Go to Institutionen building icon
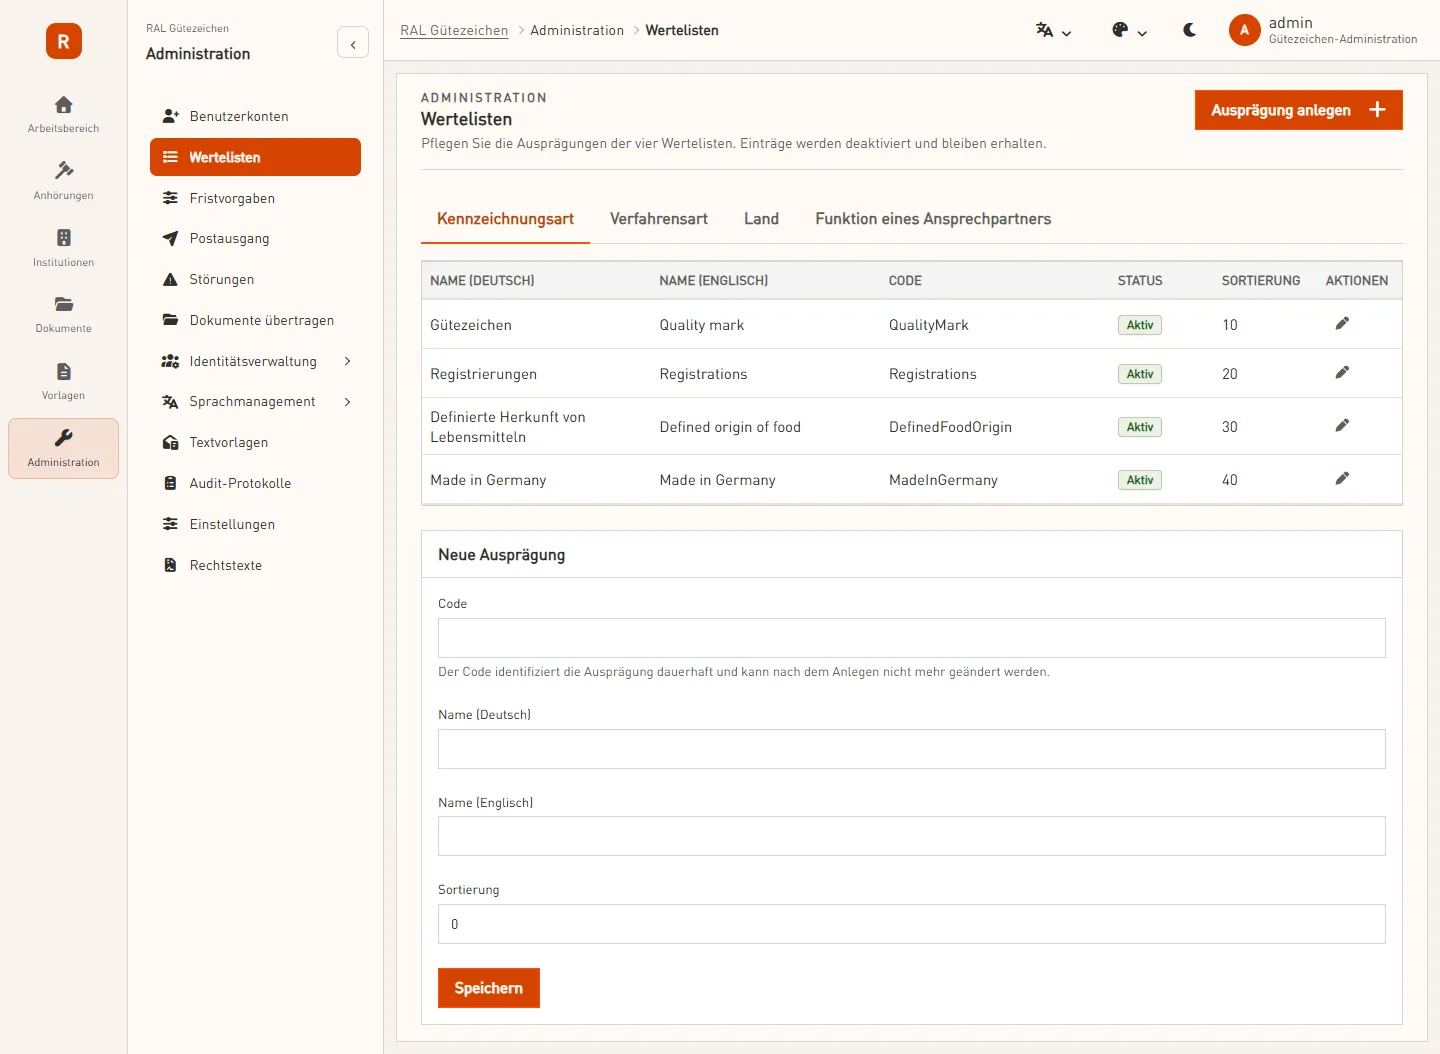The height and width of the screenshot is (1054, 1440). (63, 238)
